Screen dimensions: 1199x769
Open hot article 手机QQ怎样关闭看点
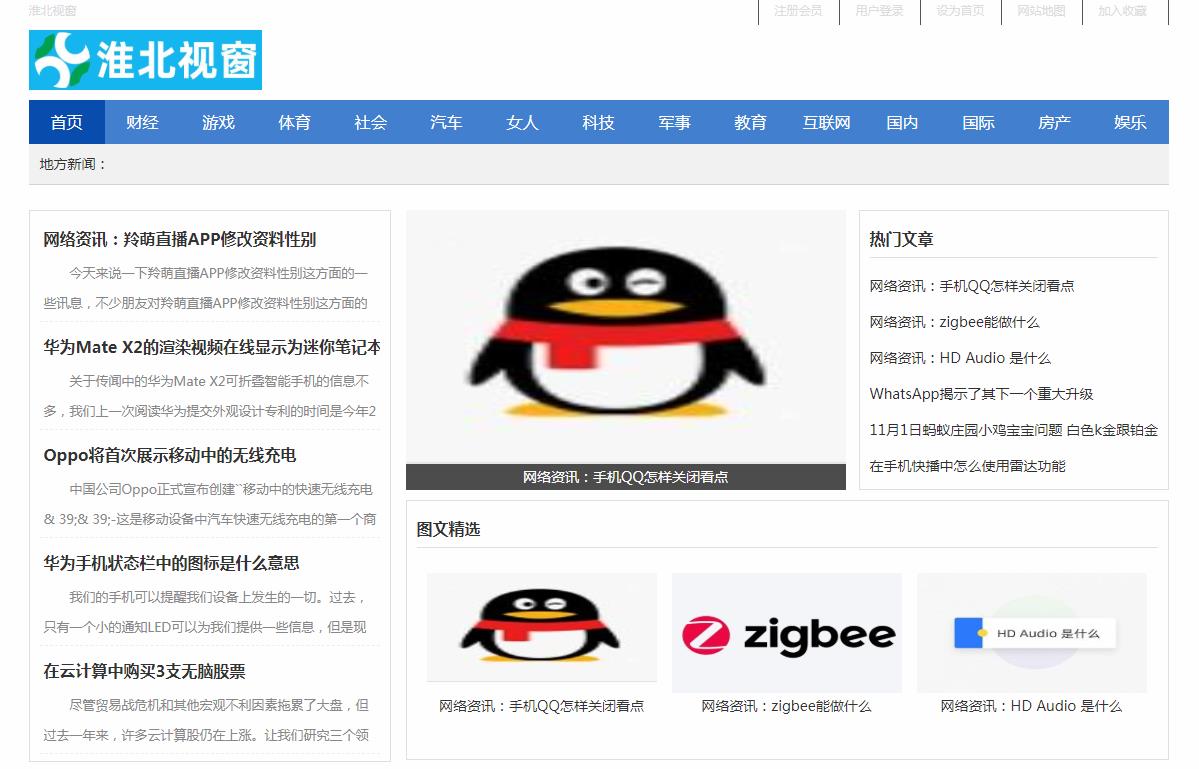pos(972,286)
